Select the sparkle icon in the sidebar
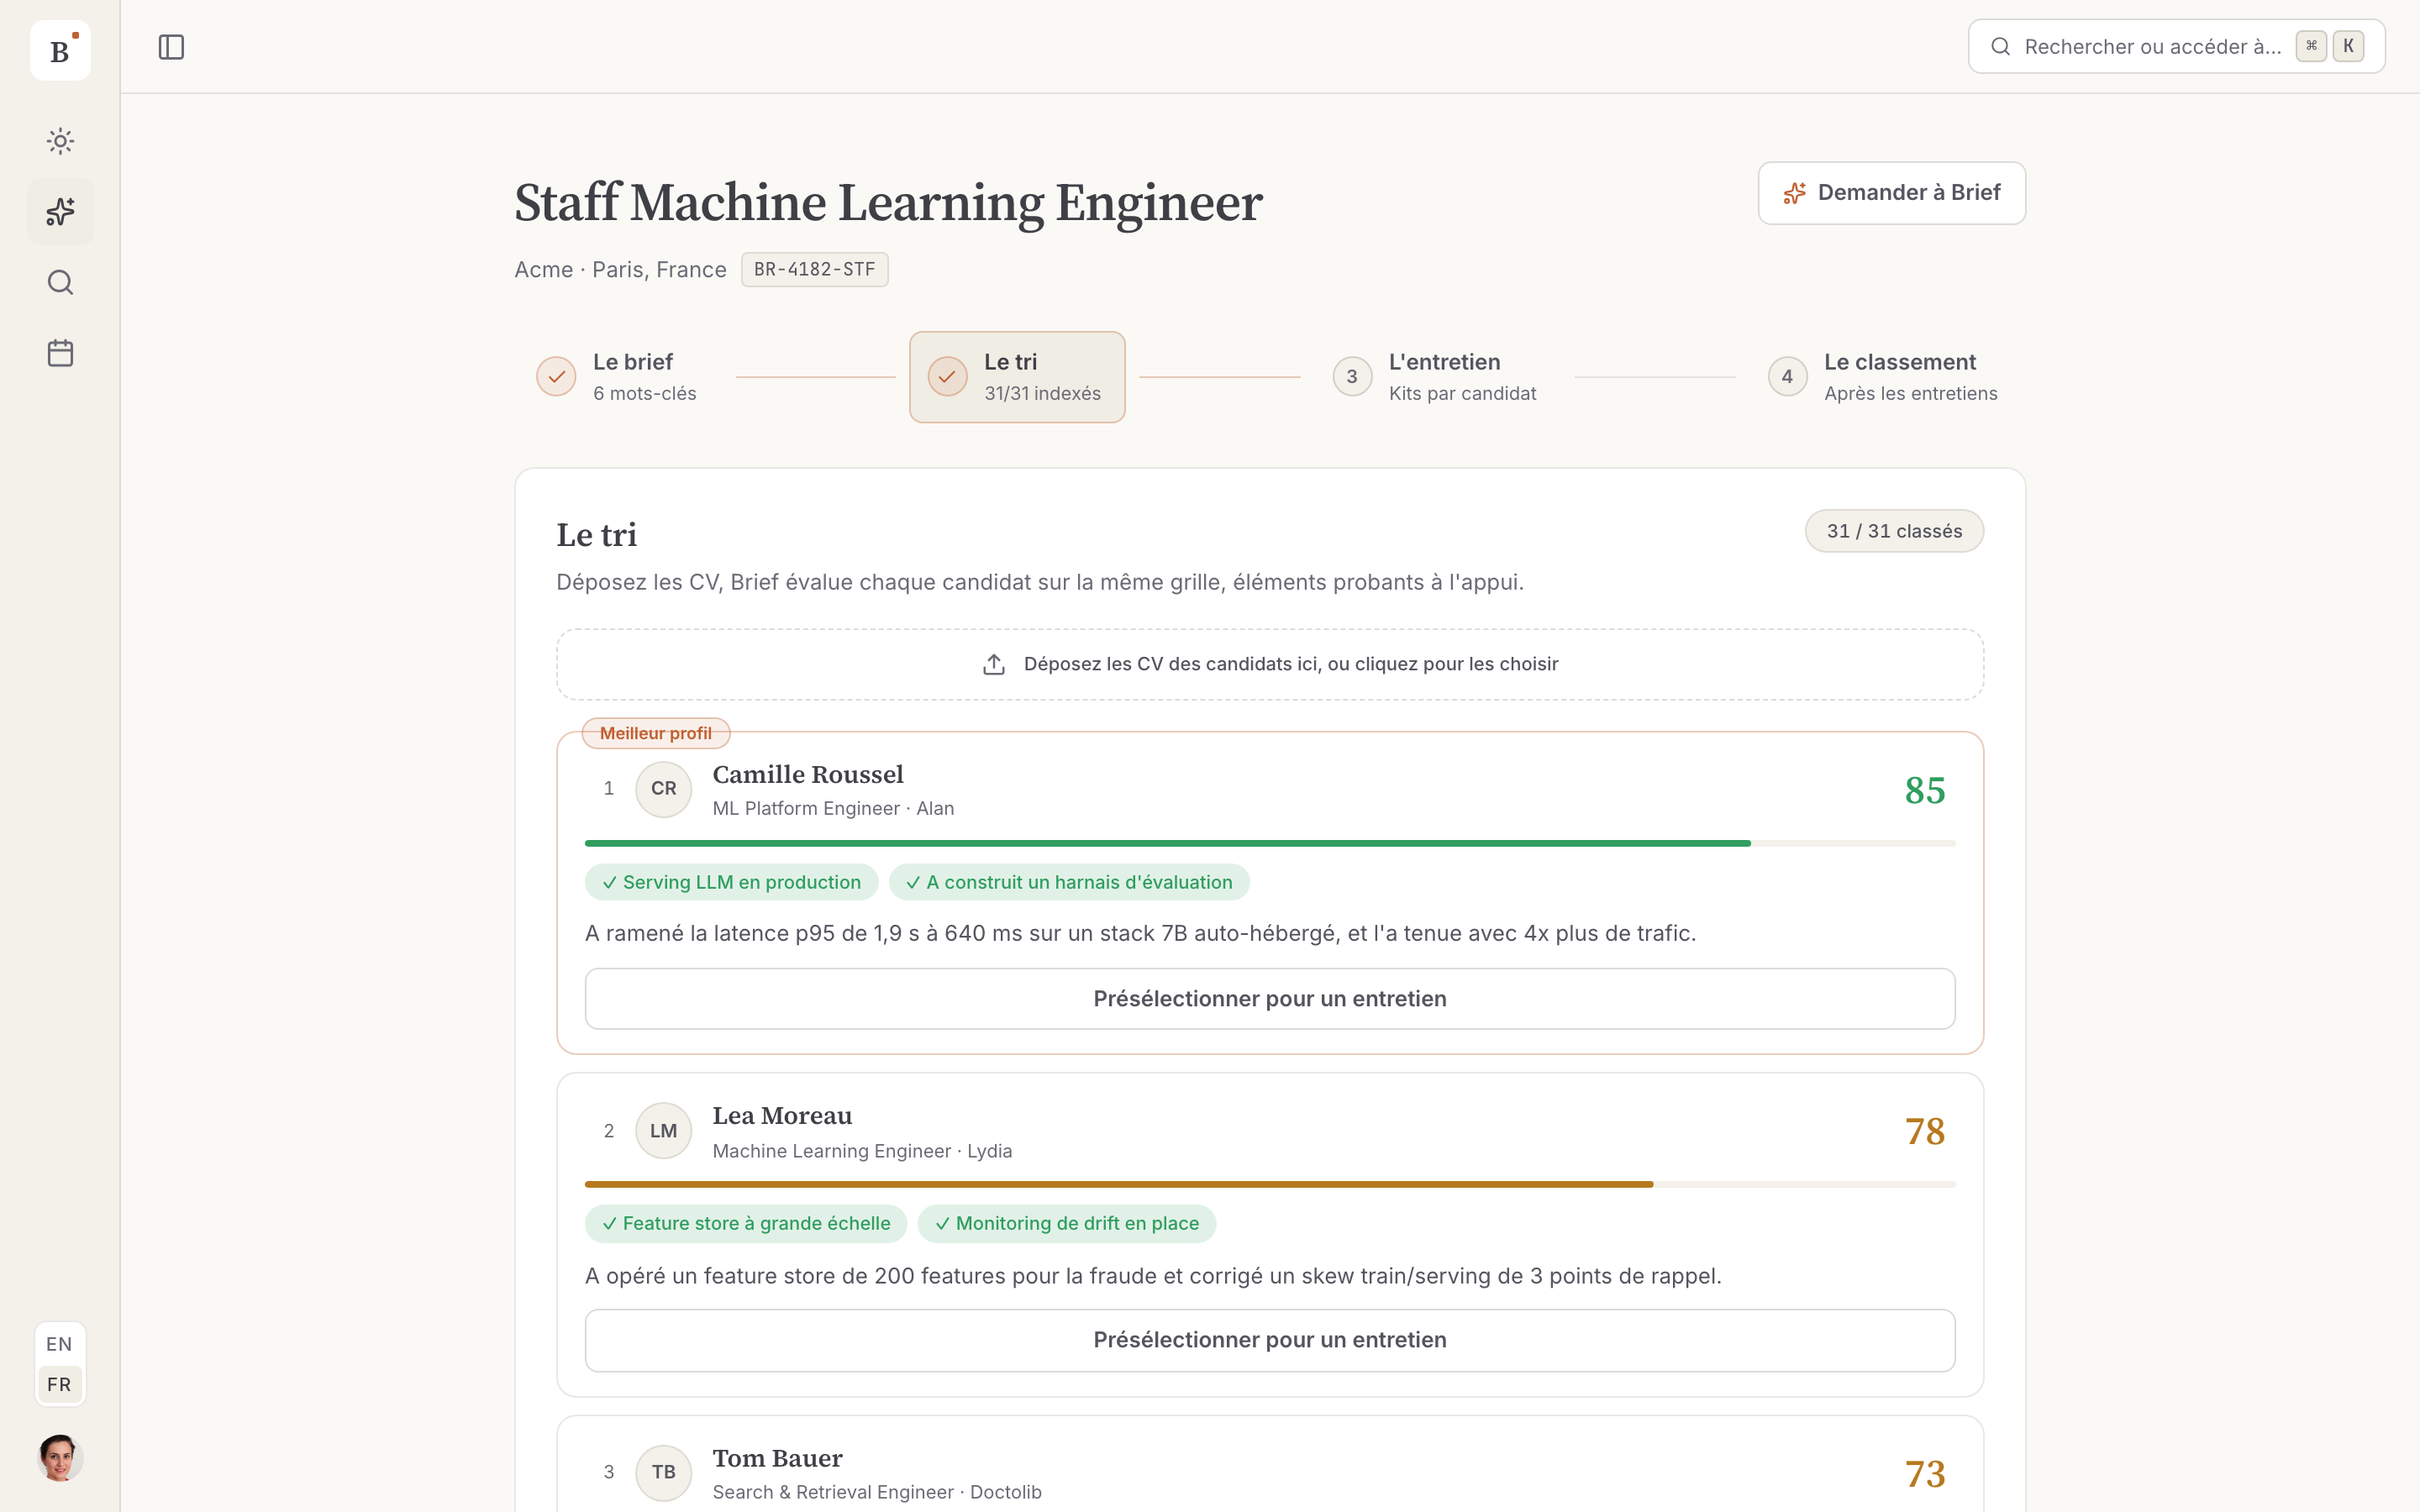This screenshot has height=1512, width=2420. pos(60,212)
